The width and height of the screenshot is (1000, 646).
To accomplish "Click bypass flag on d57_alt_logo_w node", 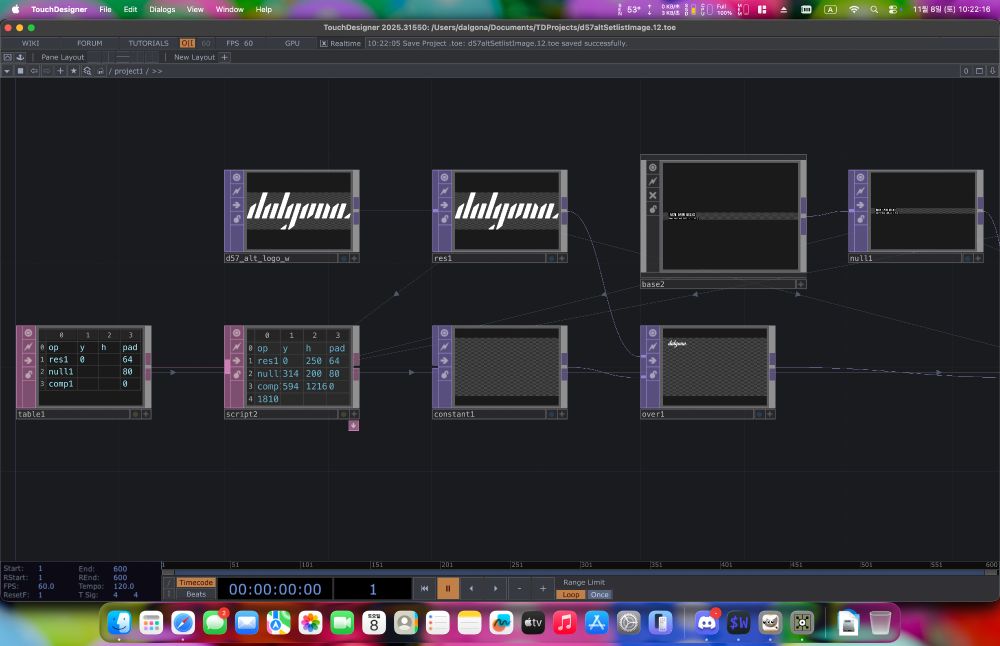I will tap(237, 205).
